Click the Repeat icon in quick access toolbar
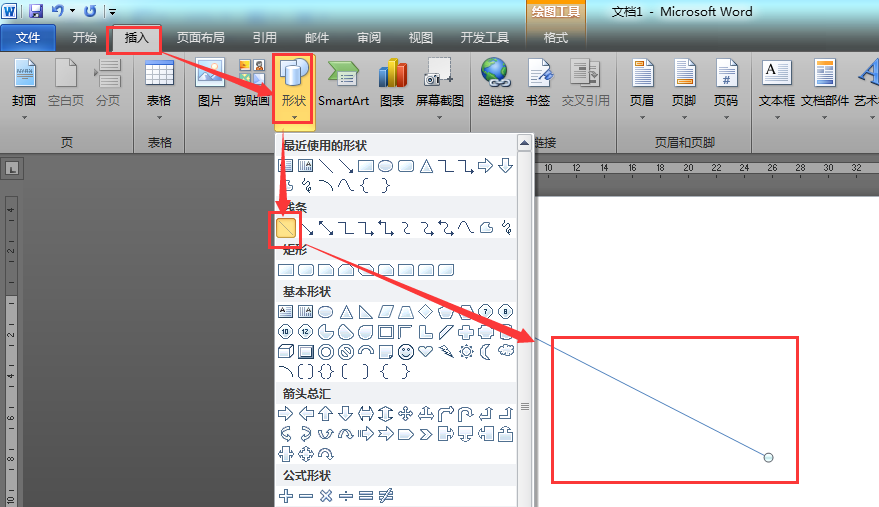Screen dimensions: 879x507 pos(90,11)
